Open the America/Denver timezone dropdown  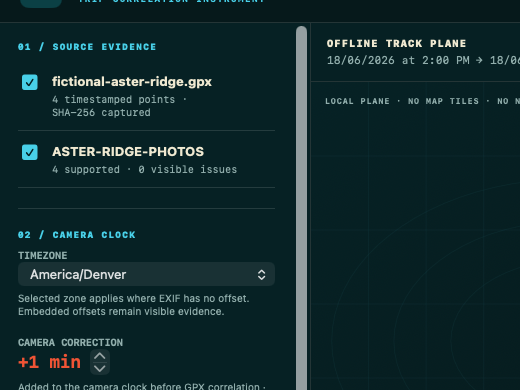pos(146,274)
